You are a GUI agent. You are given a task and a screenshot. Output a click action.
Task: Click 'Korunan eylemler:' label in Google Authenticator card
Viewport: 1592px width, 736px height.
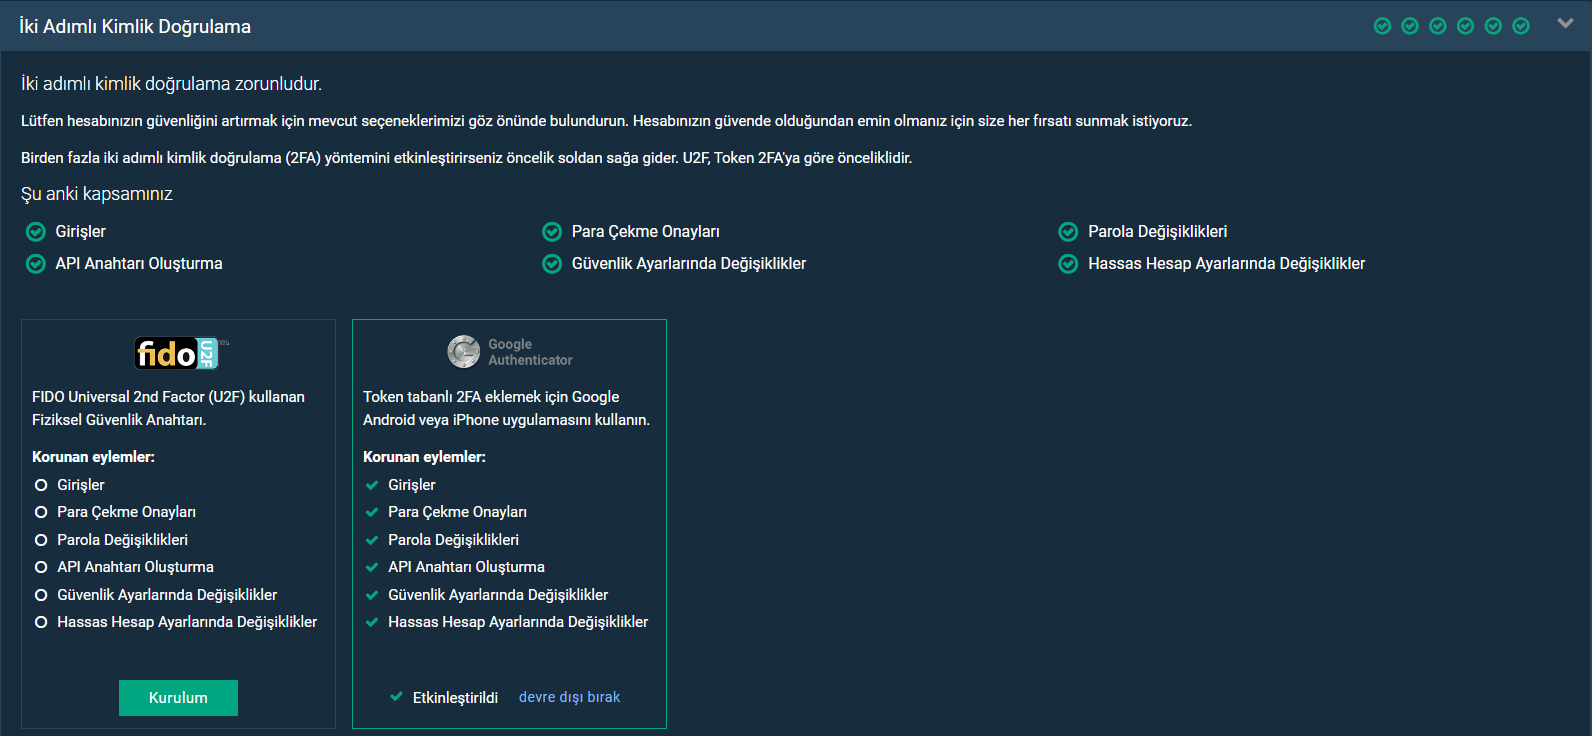click(x=424, y=457)
